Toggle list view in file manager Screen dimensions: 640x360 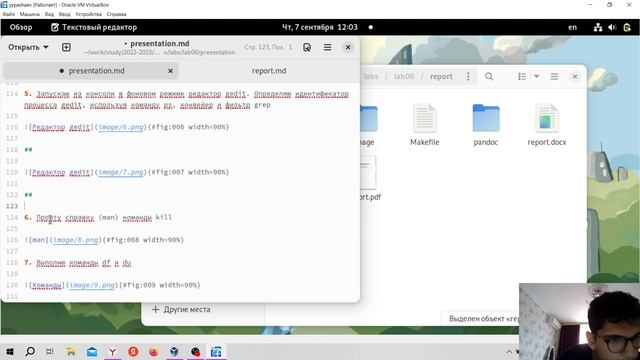click(522, 76)
